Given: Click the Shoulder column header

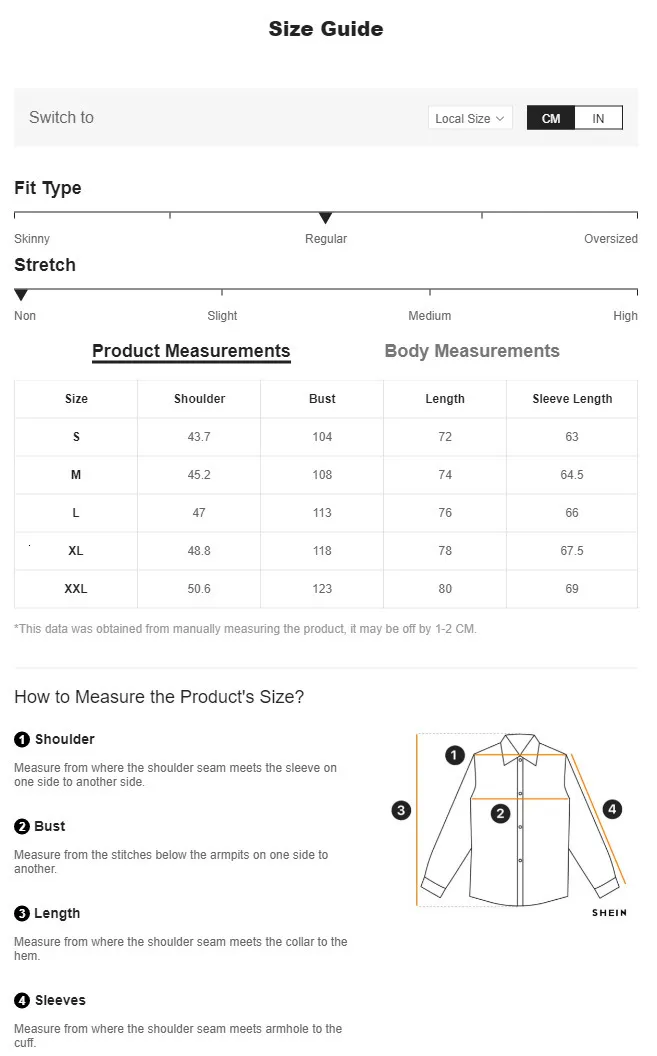Looking at the screenshot, I should click(199, 399).
